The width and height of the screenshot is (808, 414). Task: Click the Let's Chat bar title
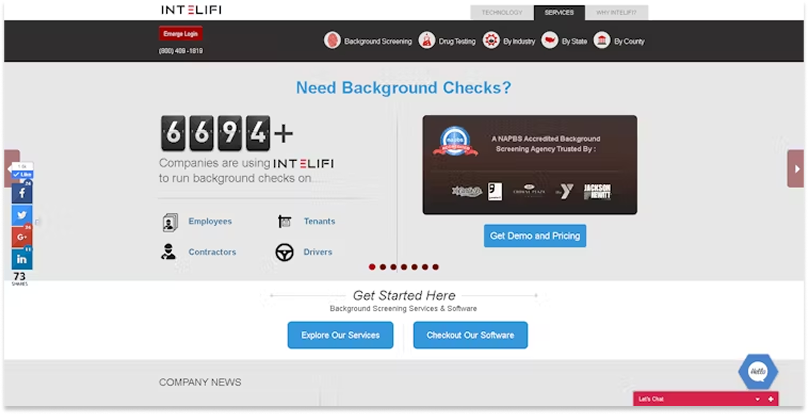coord(651,399)
